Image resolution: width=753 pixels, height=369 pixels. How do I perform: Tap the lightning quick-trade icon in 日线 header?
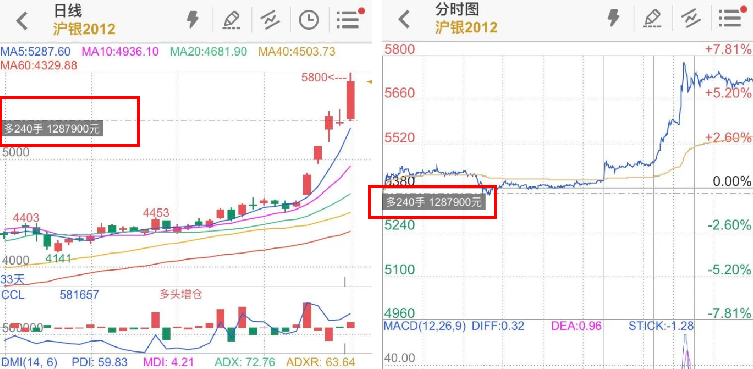pos(193,20)
